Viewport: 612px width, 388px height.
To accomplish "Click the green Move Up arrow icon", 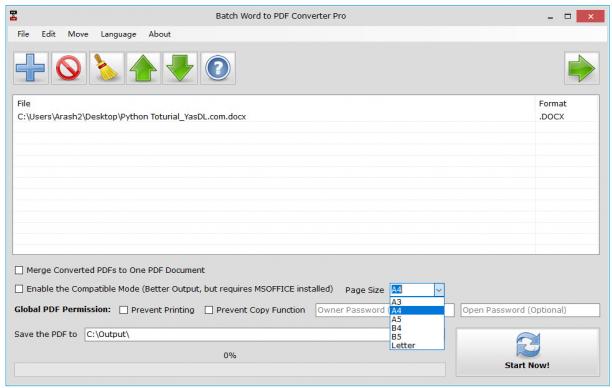I will click(143, 68).
